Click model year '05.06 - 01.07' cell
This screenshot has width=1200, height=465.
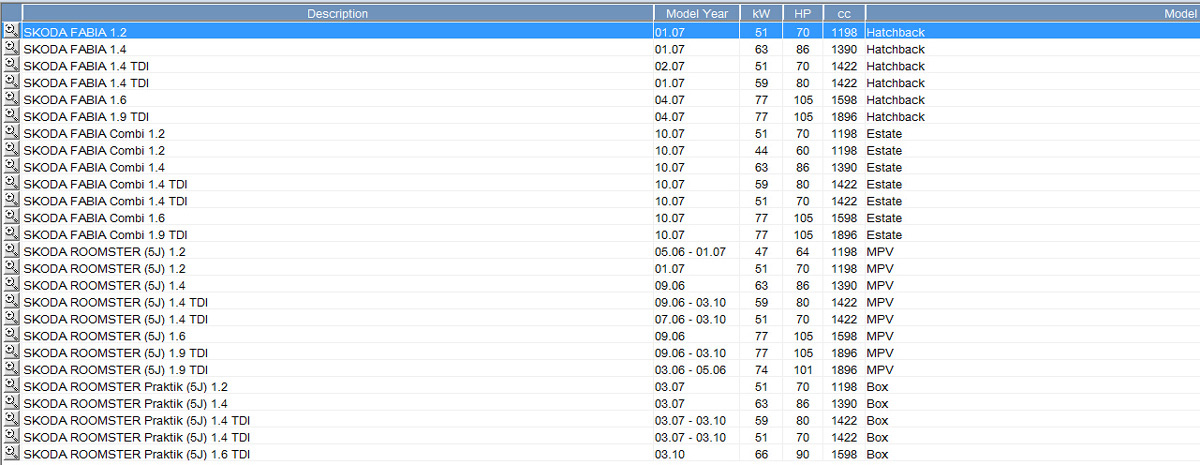[690, 252]
